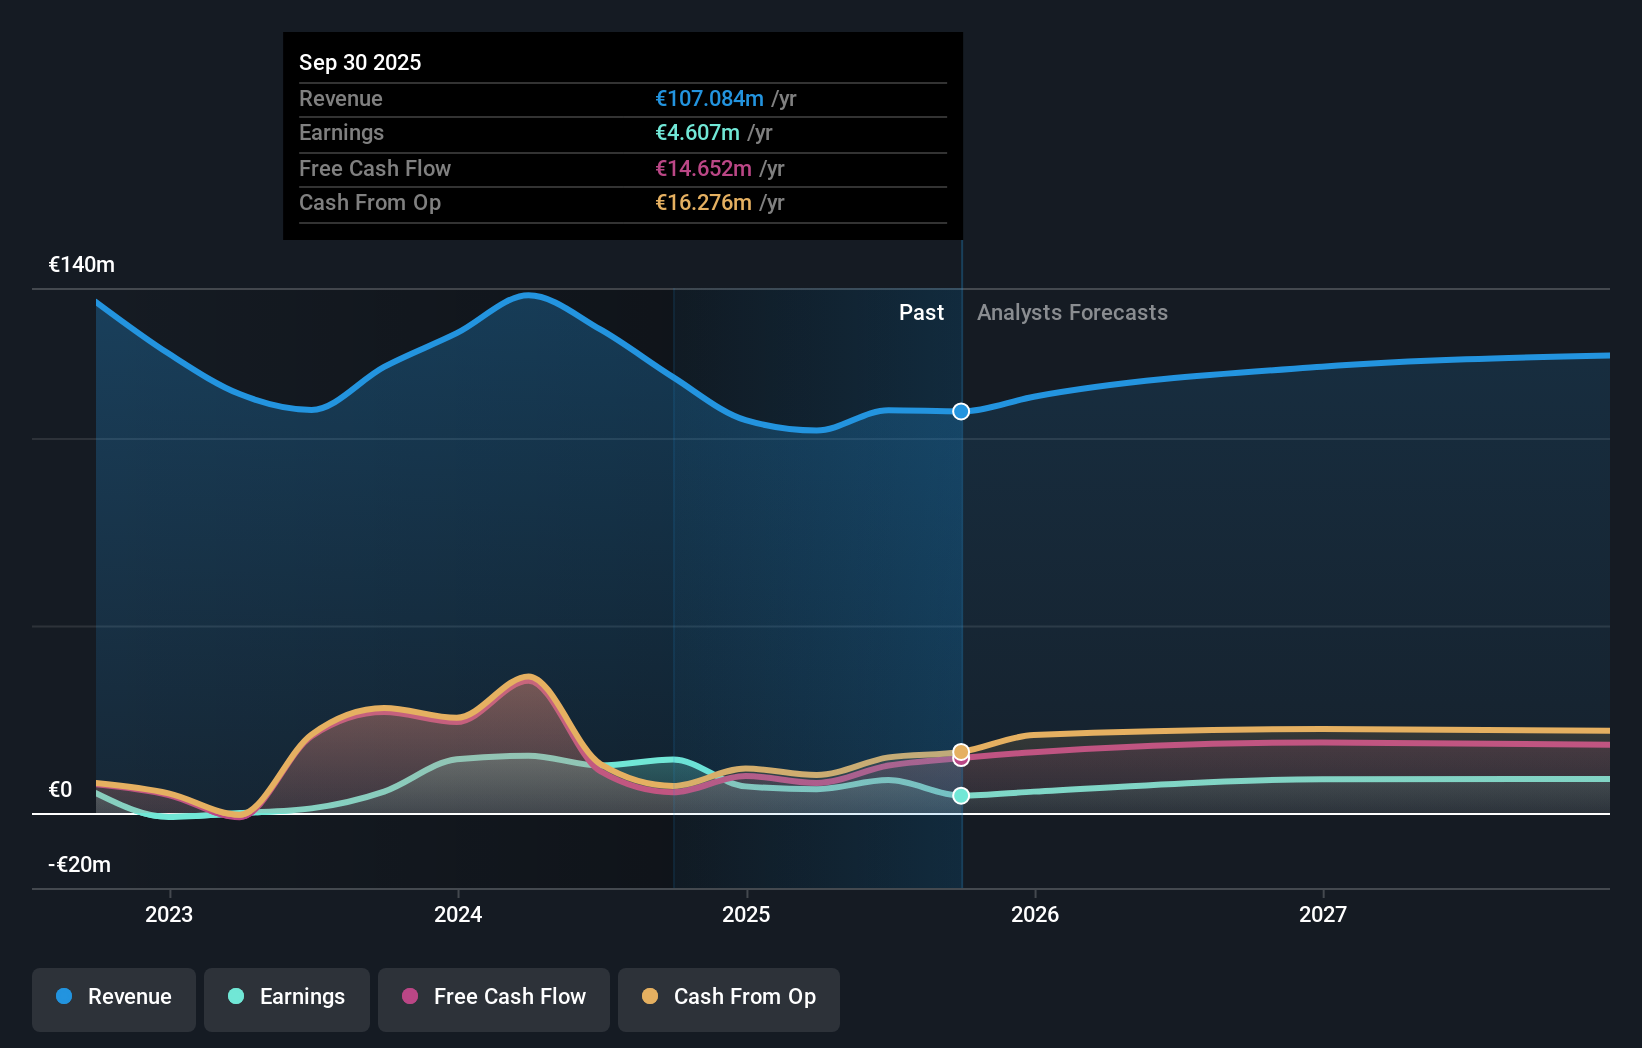1642x1048 pixels.
Task: Select the pink Free Cash Flow marker
Action: coord(960,760)
